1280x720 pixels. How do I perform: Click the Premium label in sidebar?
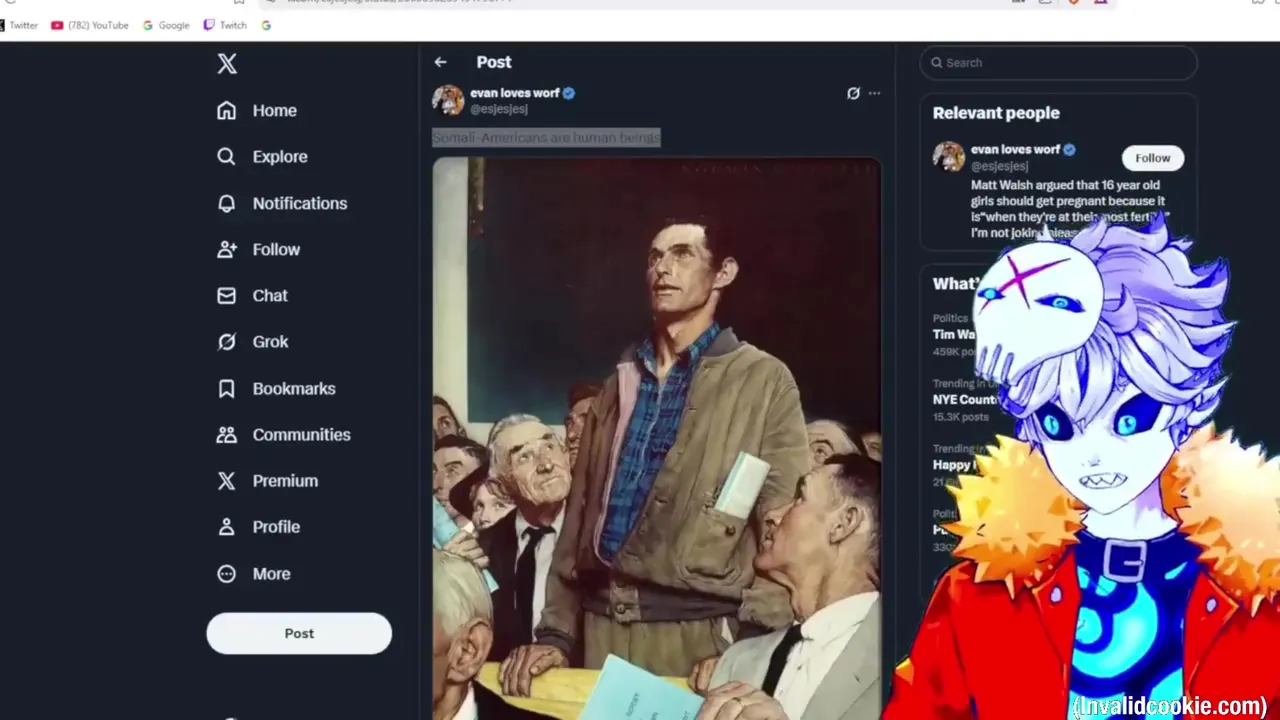click(285, 481)
